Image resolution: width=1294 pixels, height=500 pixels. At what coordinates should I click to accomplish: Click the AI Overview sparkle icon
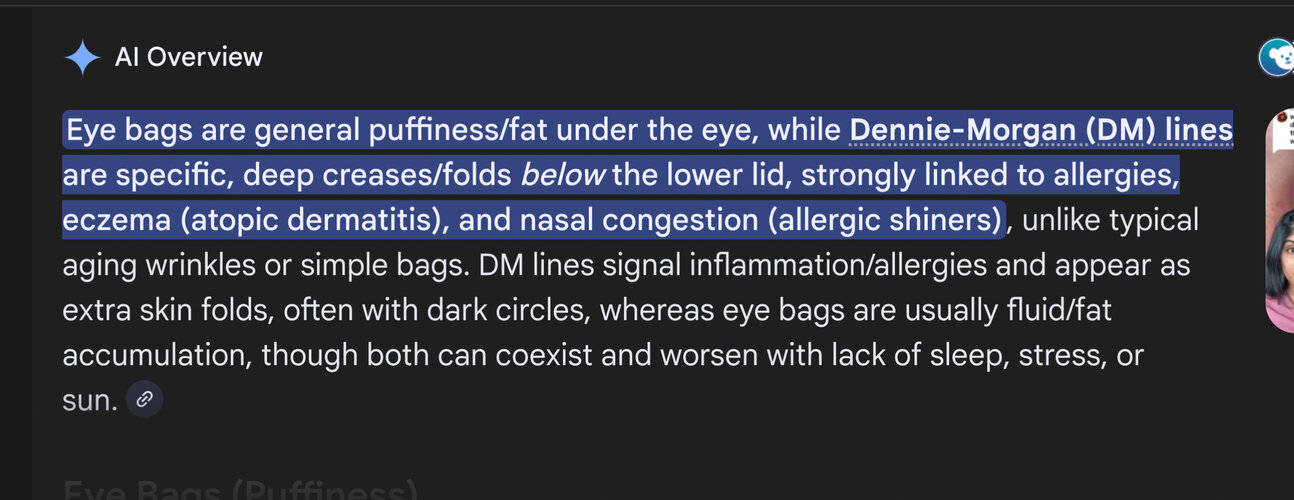[x=82, y=58]
